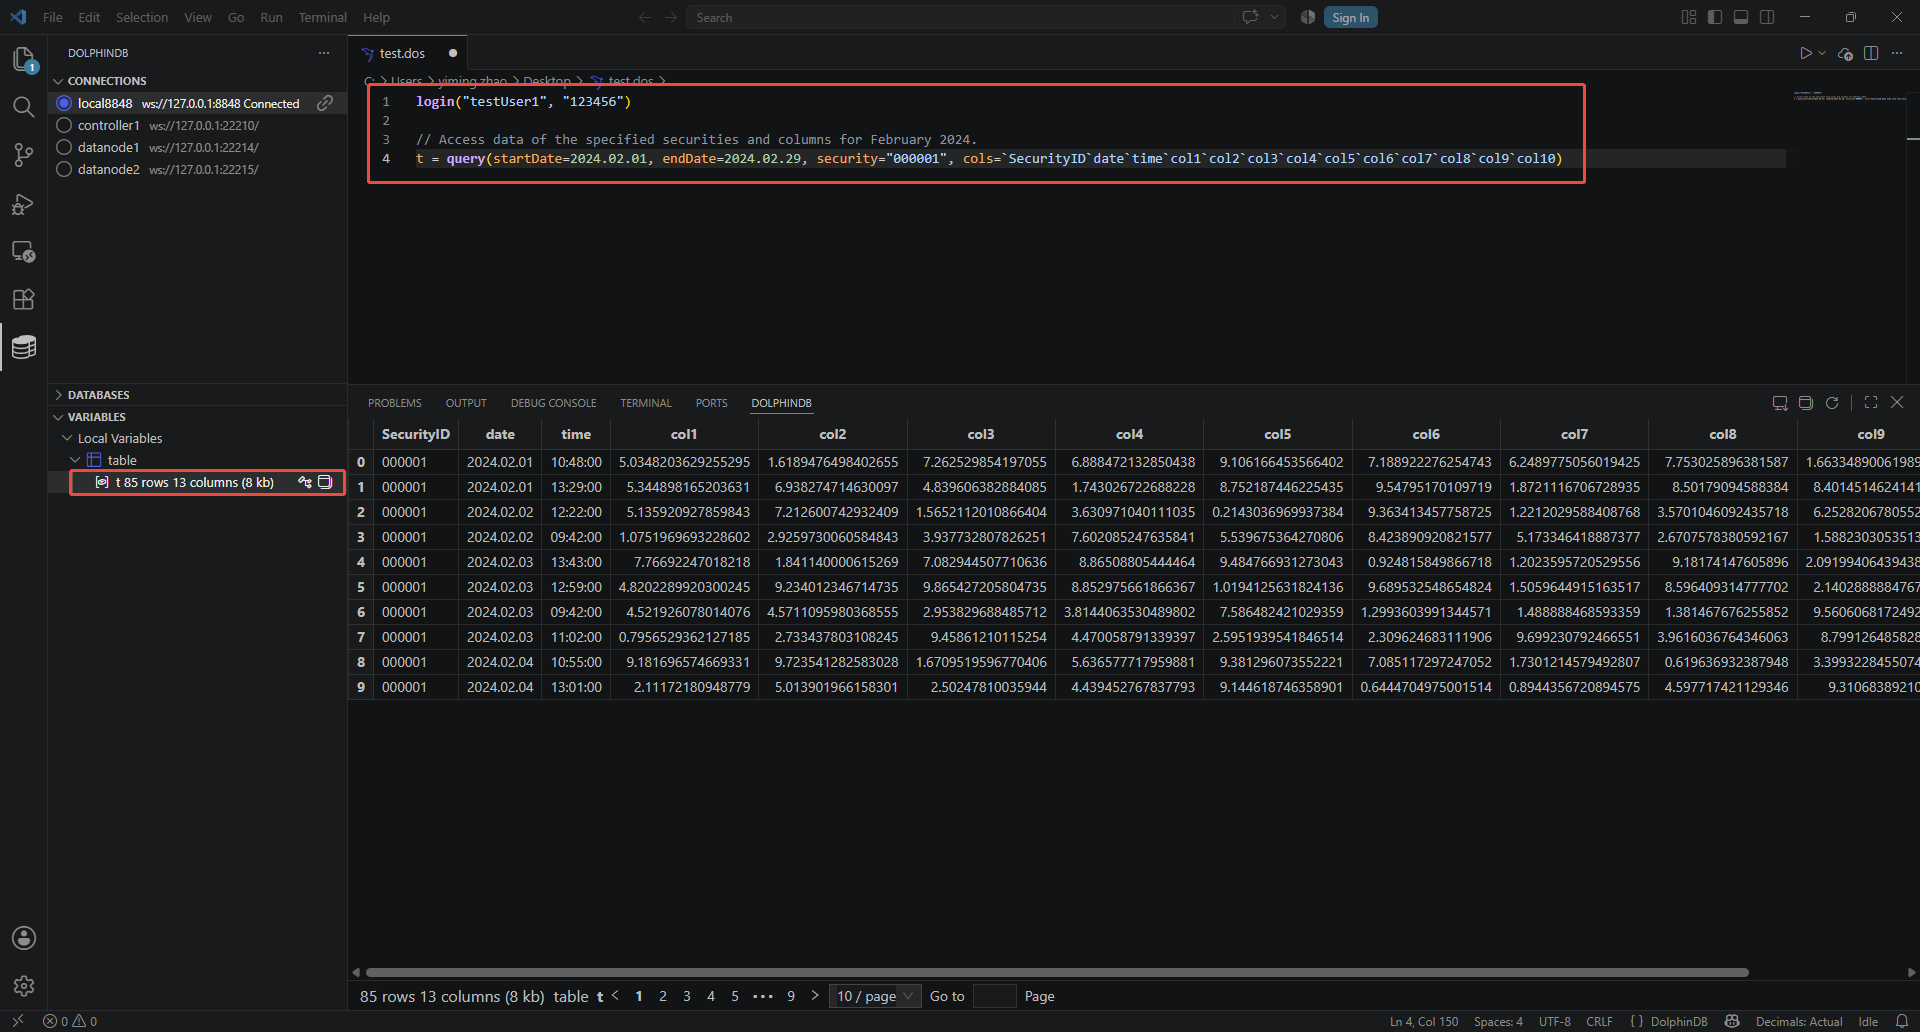Collapse the table tree node
The width and height of the screenshot is (1920, 1032).
pyautogui.click(x=75, y=460)
